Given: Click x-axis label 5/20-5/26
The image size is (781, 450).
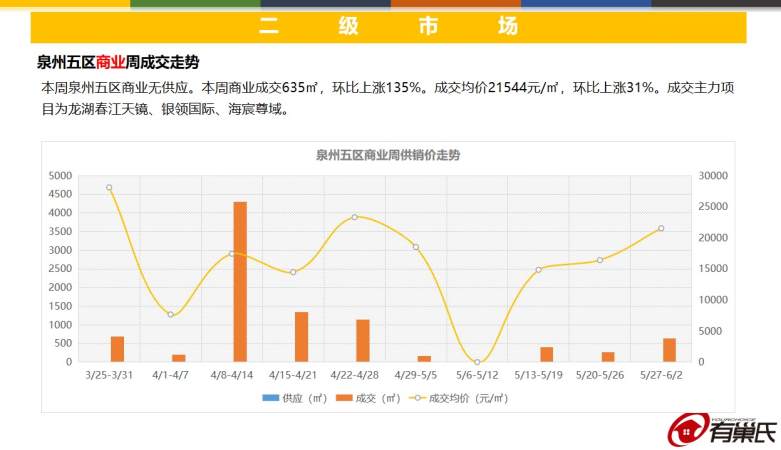Looking at the screenshot, I should coord(600,375).
